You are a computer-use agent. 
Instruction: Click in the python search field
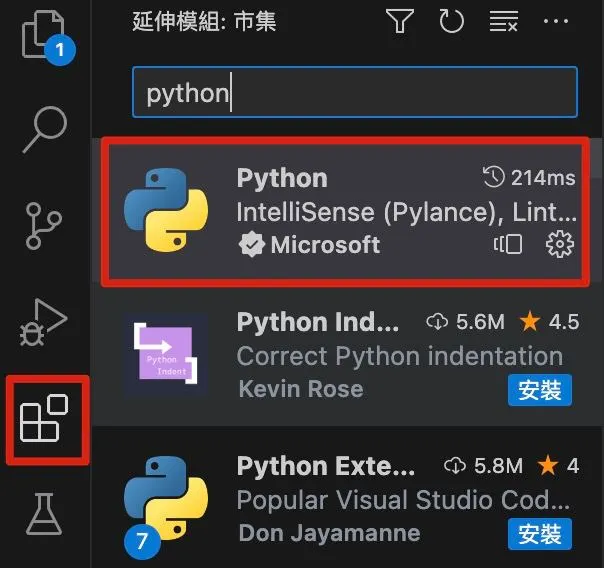(355, 93)
